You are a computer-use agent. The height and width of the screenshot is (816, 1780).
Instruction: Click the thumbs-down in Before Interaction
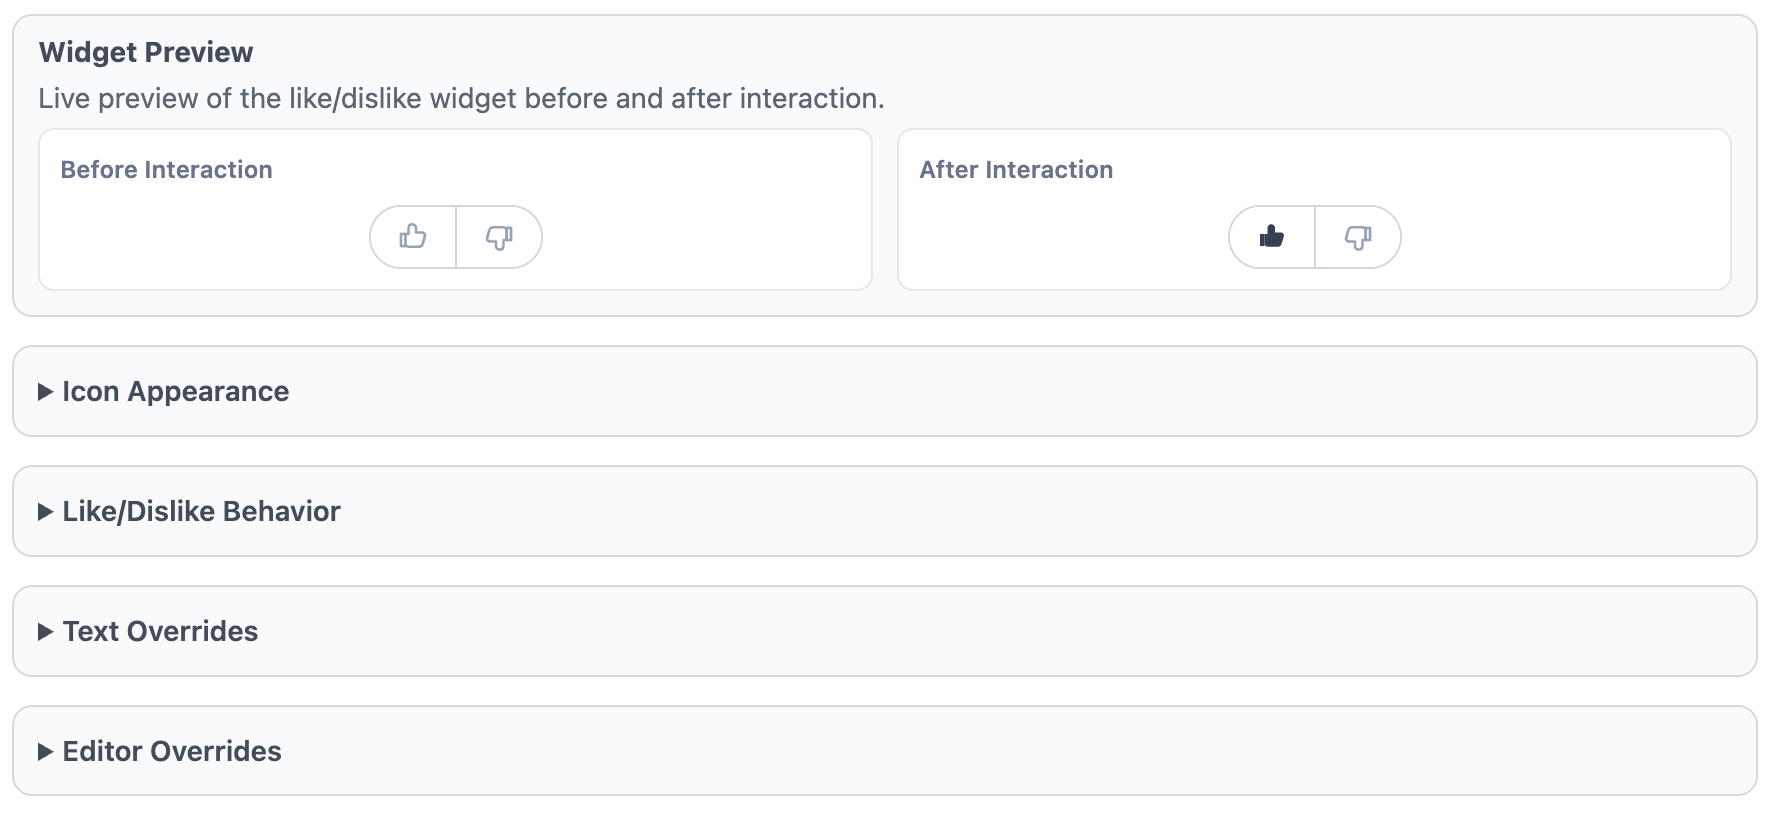(x=499, y=237)
